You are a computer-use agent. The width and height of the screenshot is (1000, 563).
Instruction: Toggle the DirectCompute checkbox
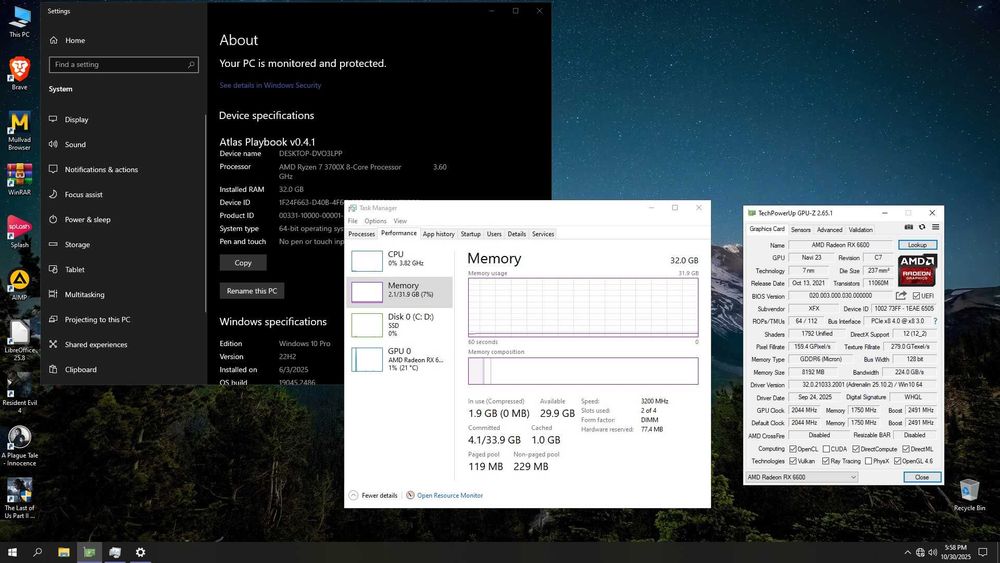856,449
